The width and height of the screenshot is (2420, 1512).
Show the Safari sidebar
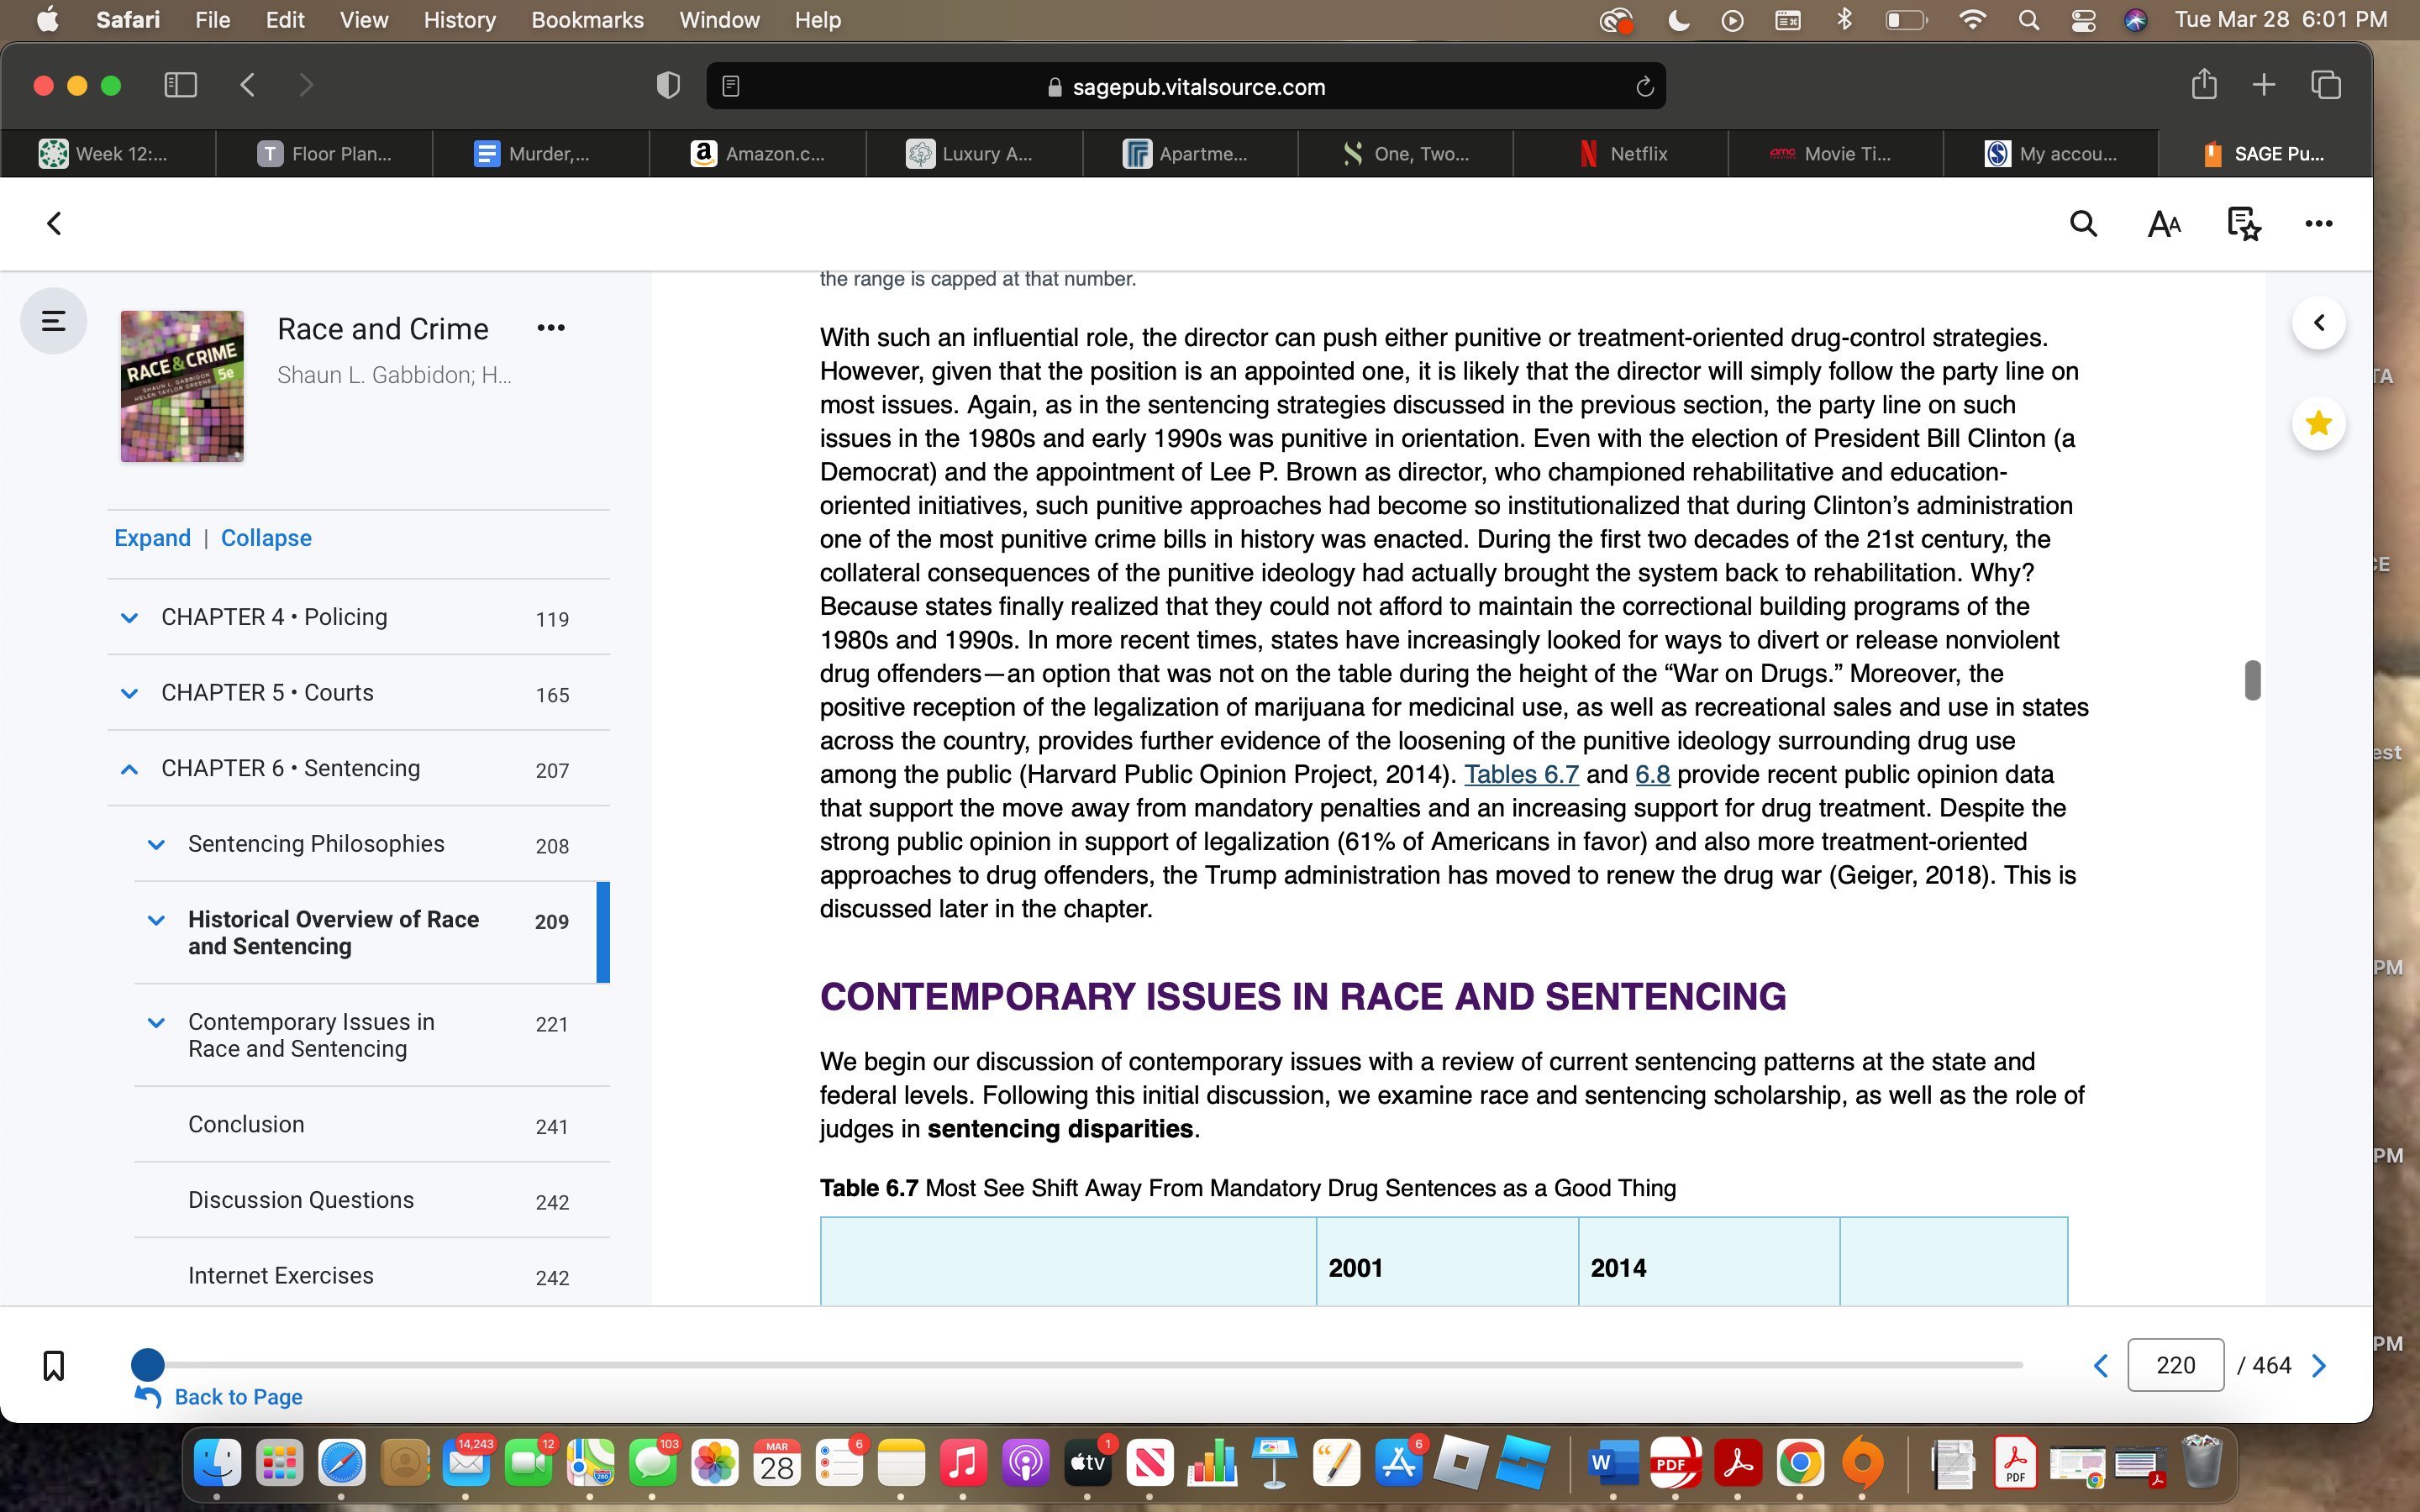(x=180, y=86)
